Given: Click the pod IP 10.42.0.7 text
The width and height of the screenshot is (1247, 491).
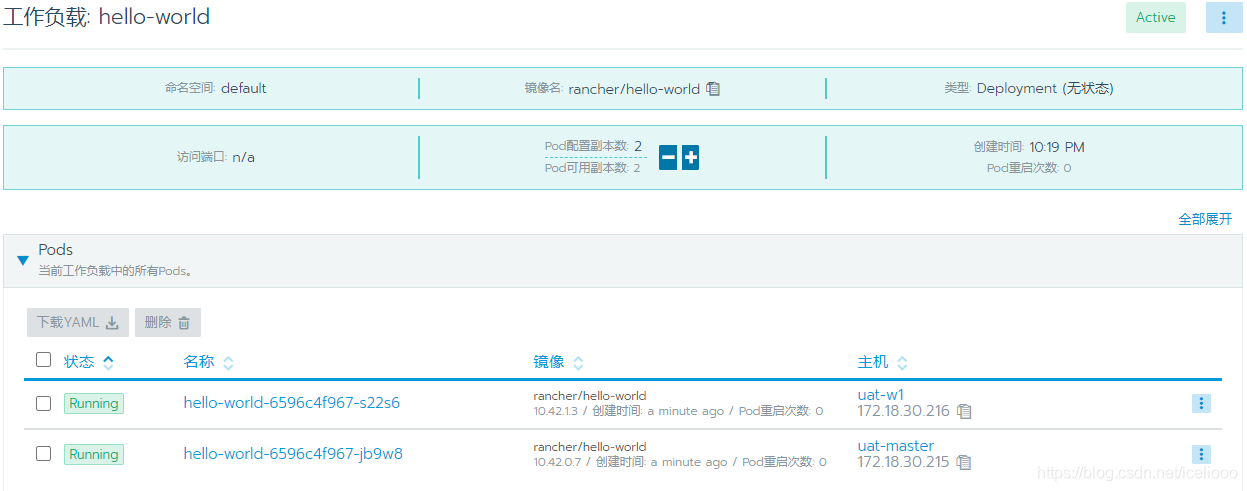Looking at the screenshot, I should click(555, 462).
